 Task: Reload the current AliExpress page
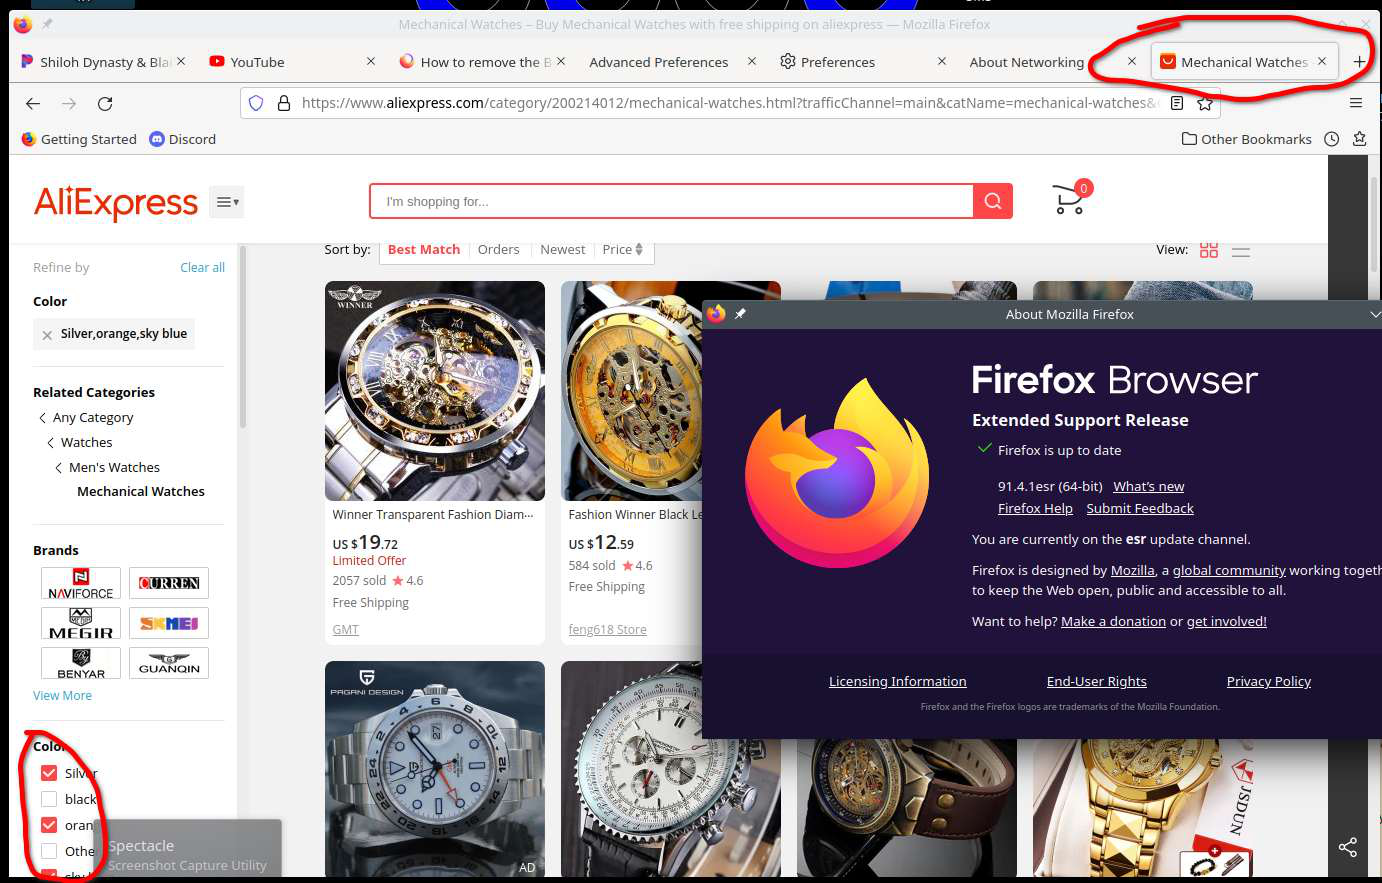click(105, 103)
